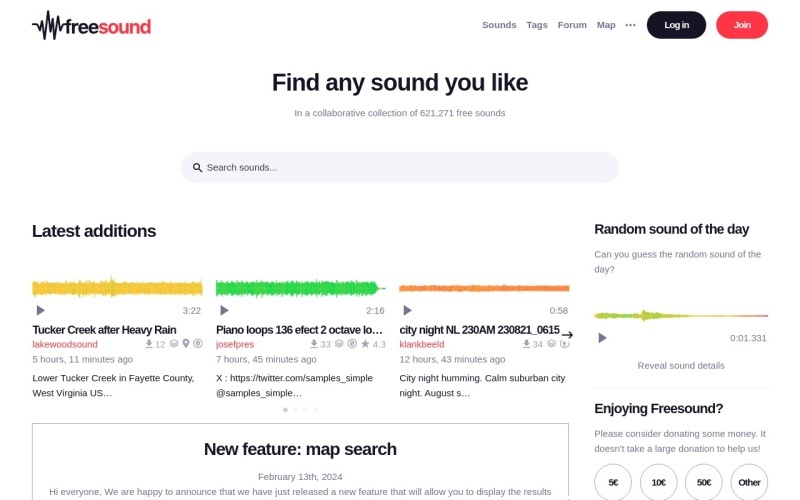This screenshot has width=800, height=500.
Task: Open user josefpres profile
Action: [235, 344]
